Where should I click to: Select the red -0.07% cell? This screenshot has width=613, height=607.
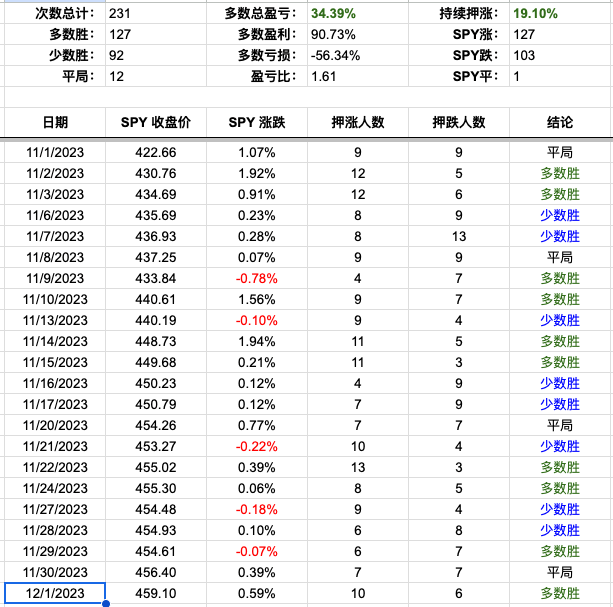[x=257, y=551]
